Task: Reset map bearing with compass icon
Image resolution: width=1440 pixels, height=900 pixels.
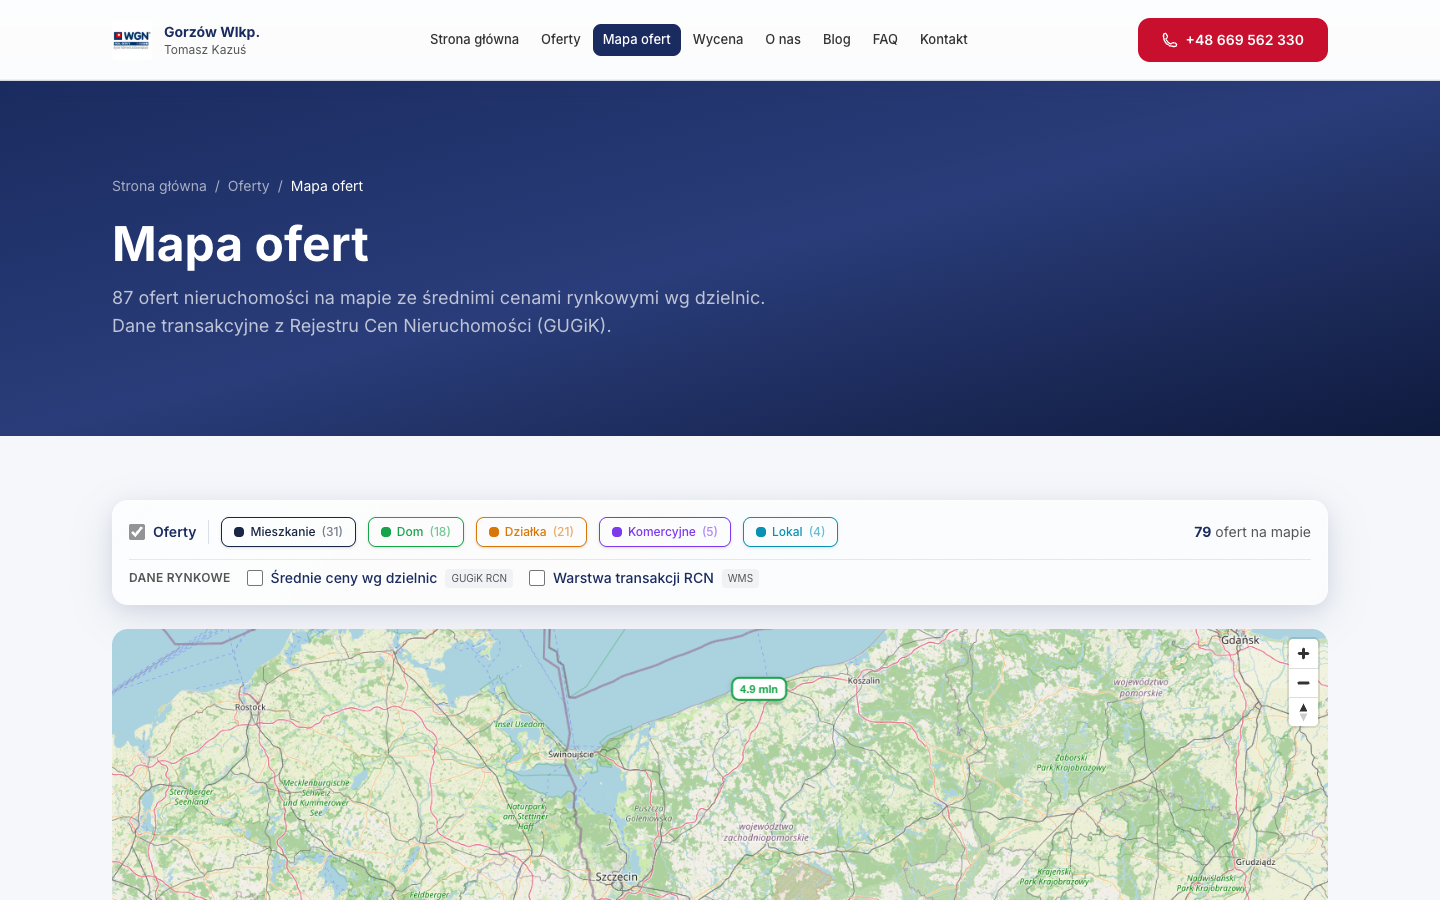Action: (1303, 712)
